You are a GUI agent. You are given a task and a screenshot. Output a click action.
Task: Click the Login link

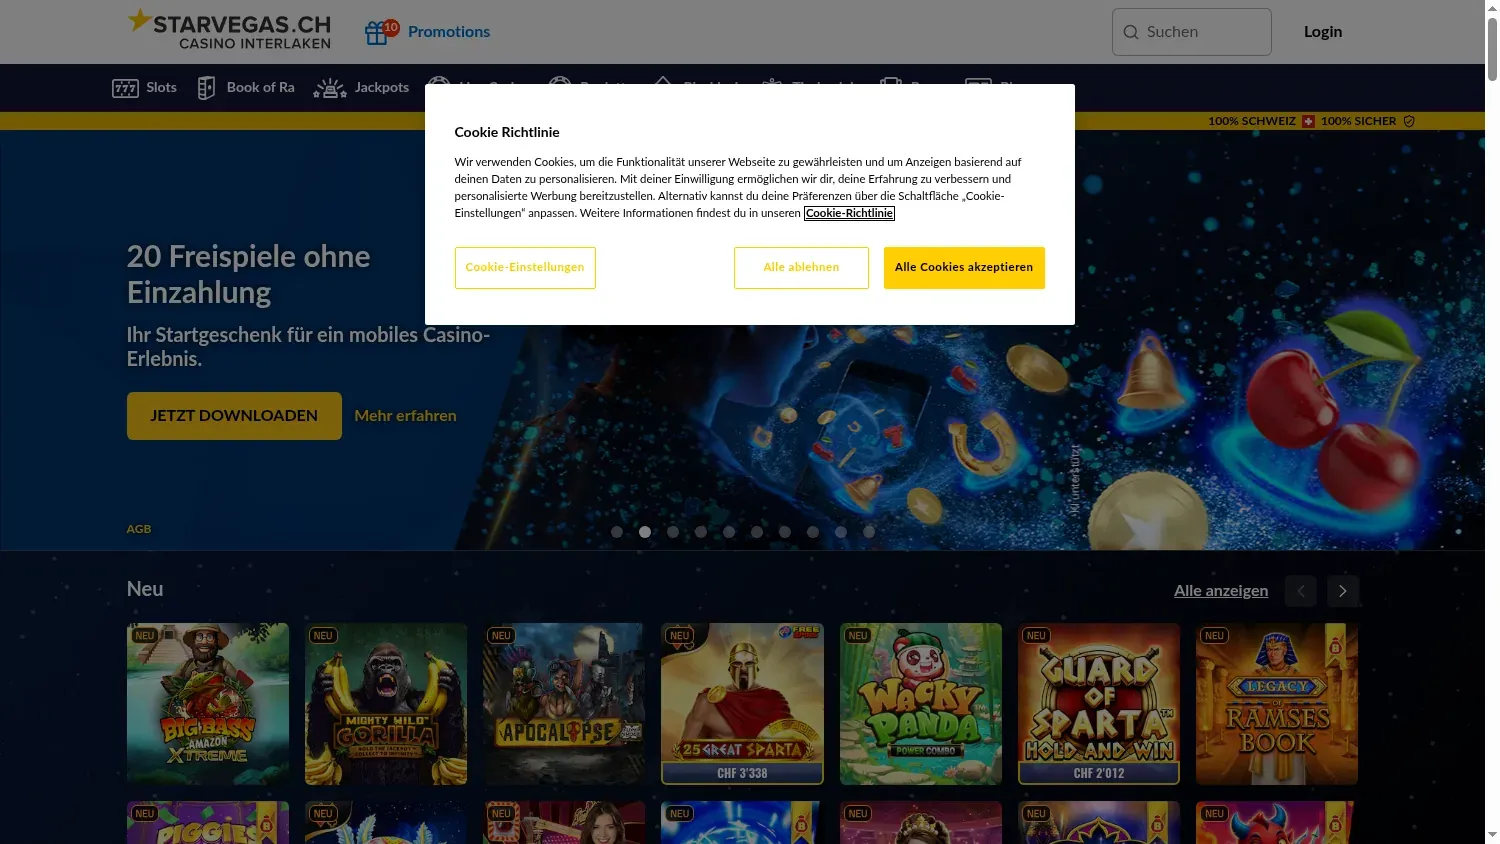[x=1323, y=32]
